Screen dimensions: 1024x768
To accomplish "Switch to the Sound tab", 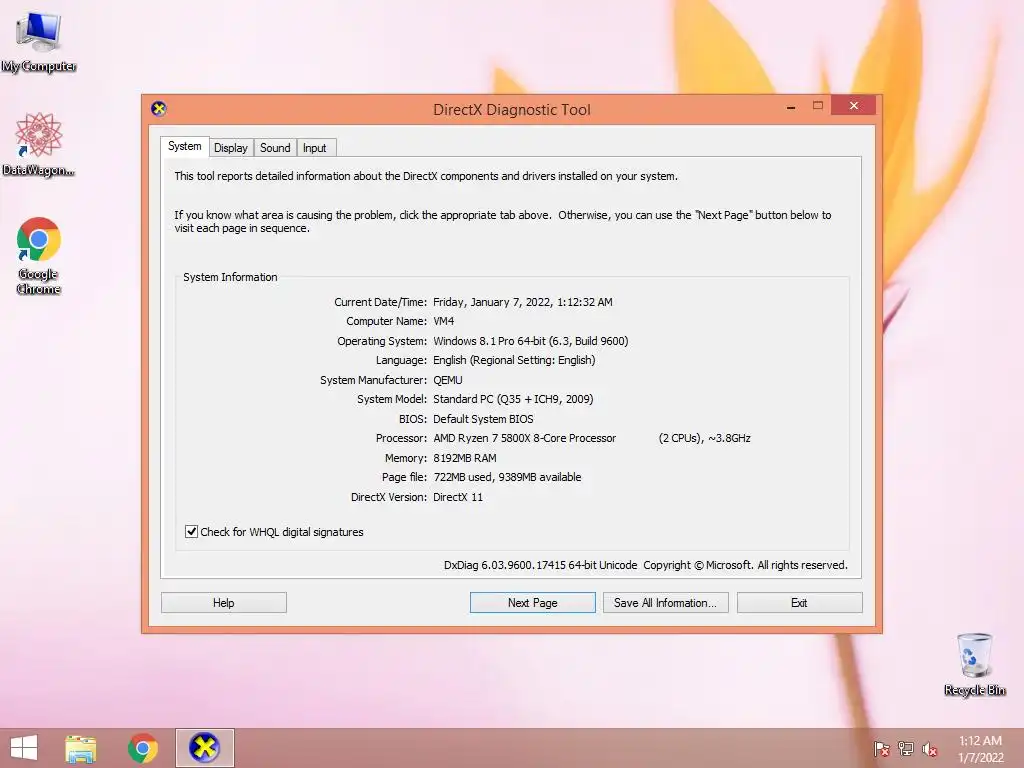I will point(275,148).
